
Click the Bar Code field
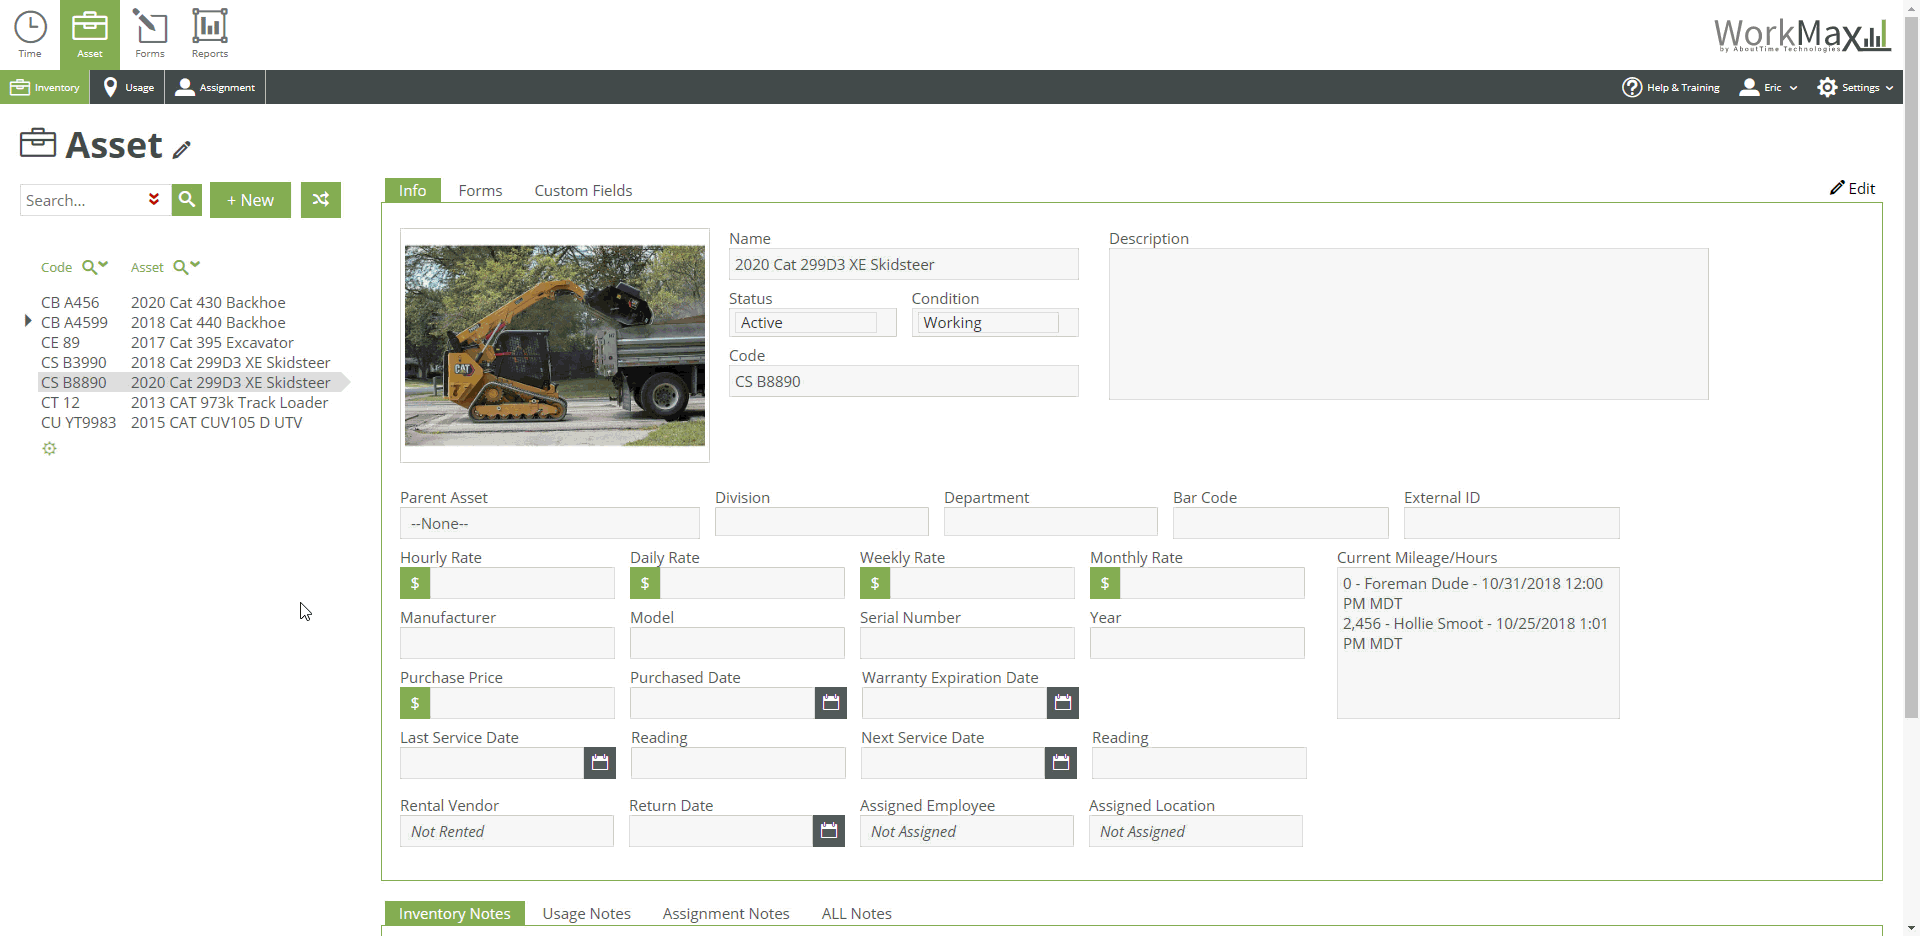pos(1280,522)
